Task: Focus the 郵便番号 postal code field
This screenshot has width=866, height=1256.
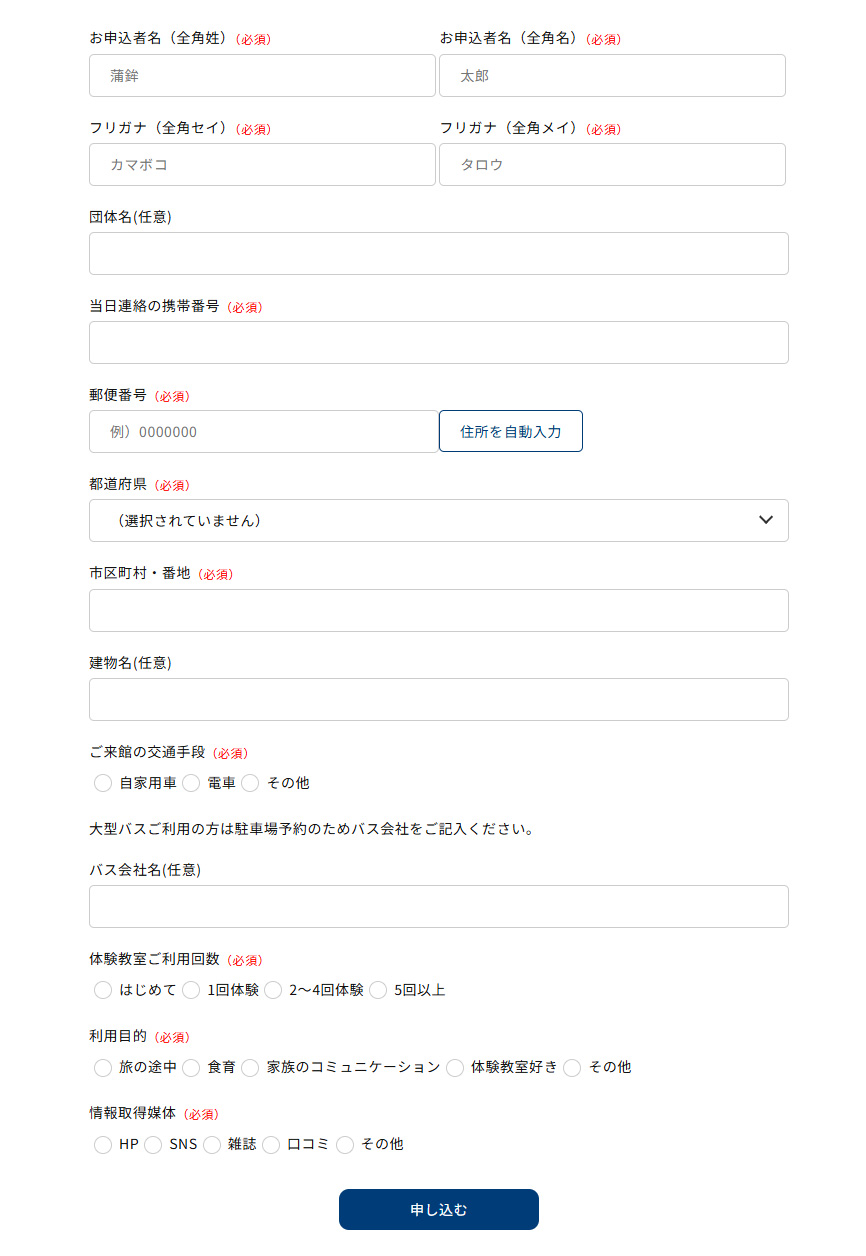Action: (x=264, y=431)
